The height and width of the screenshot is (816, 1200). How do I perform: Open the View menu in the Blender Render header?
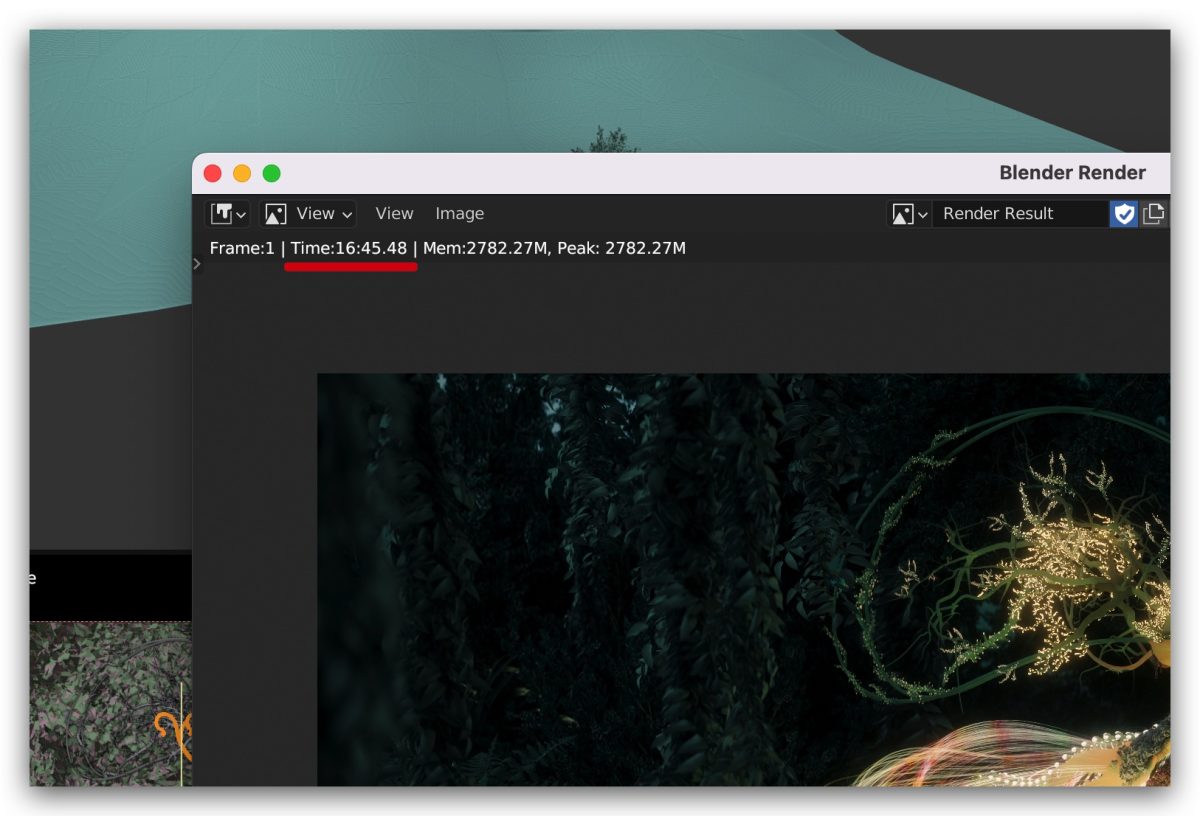(x=394, y=214)
